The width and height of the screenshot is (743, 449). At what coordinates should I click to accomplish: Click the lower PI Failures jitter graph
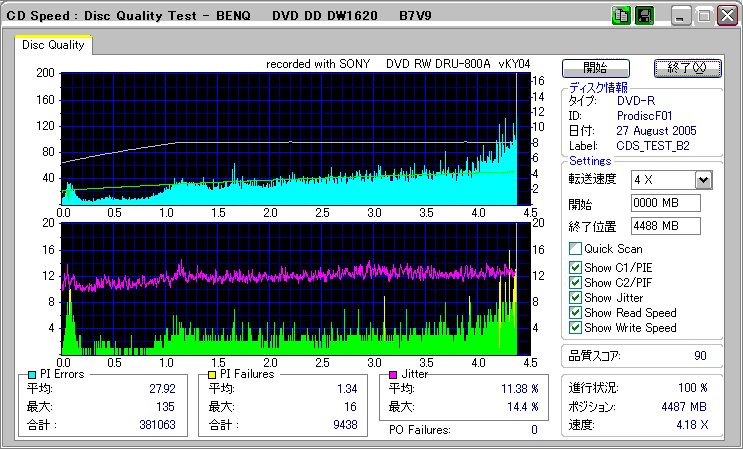point(296,289)
